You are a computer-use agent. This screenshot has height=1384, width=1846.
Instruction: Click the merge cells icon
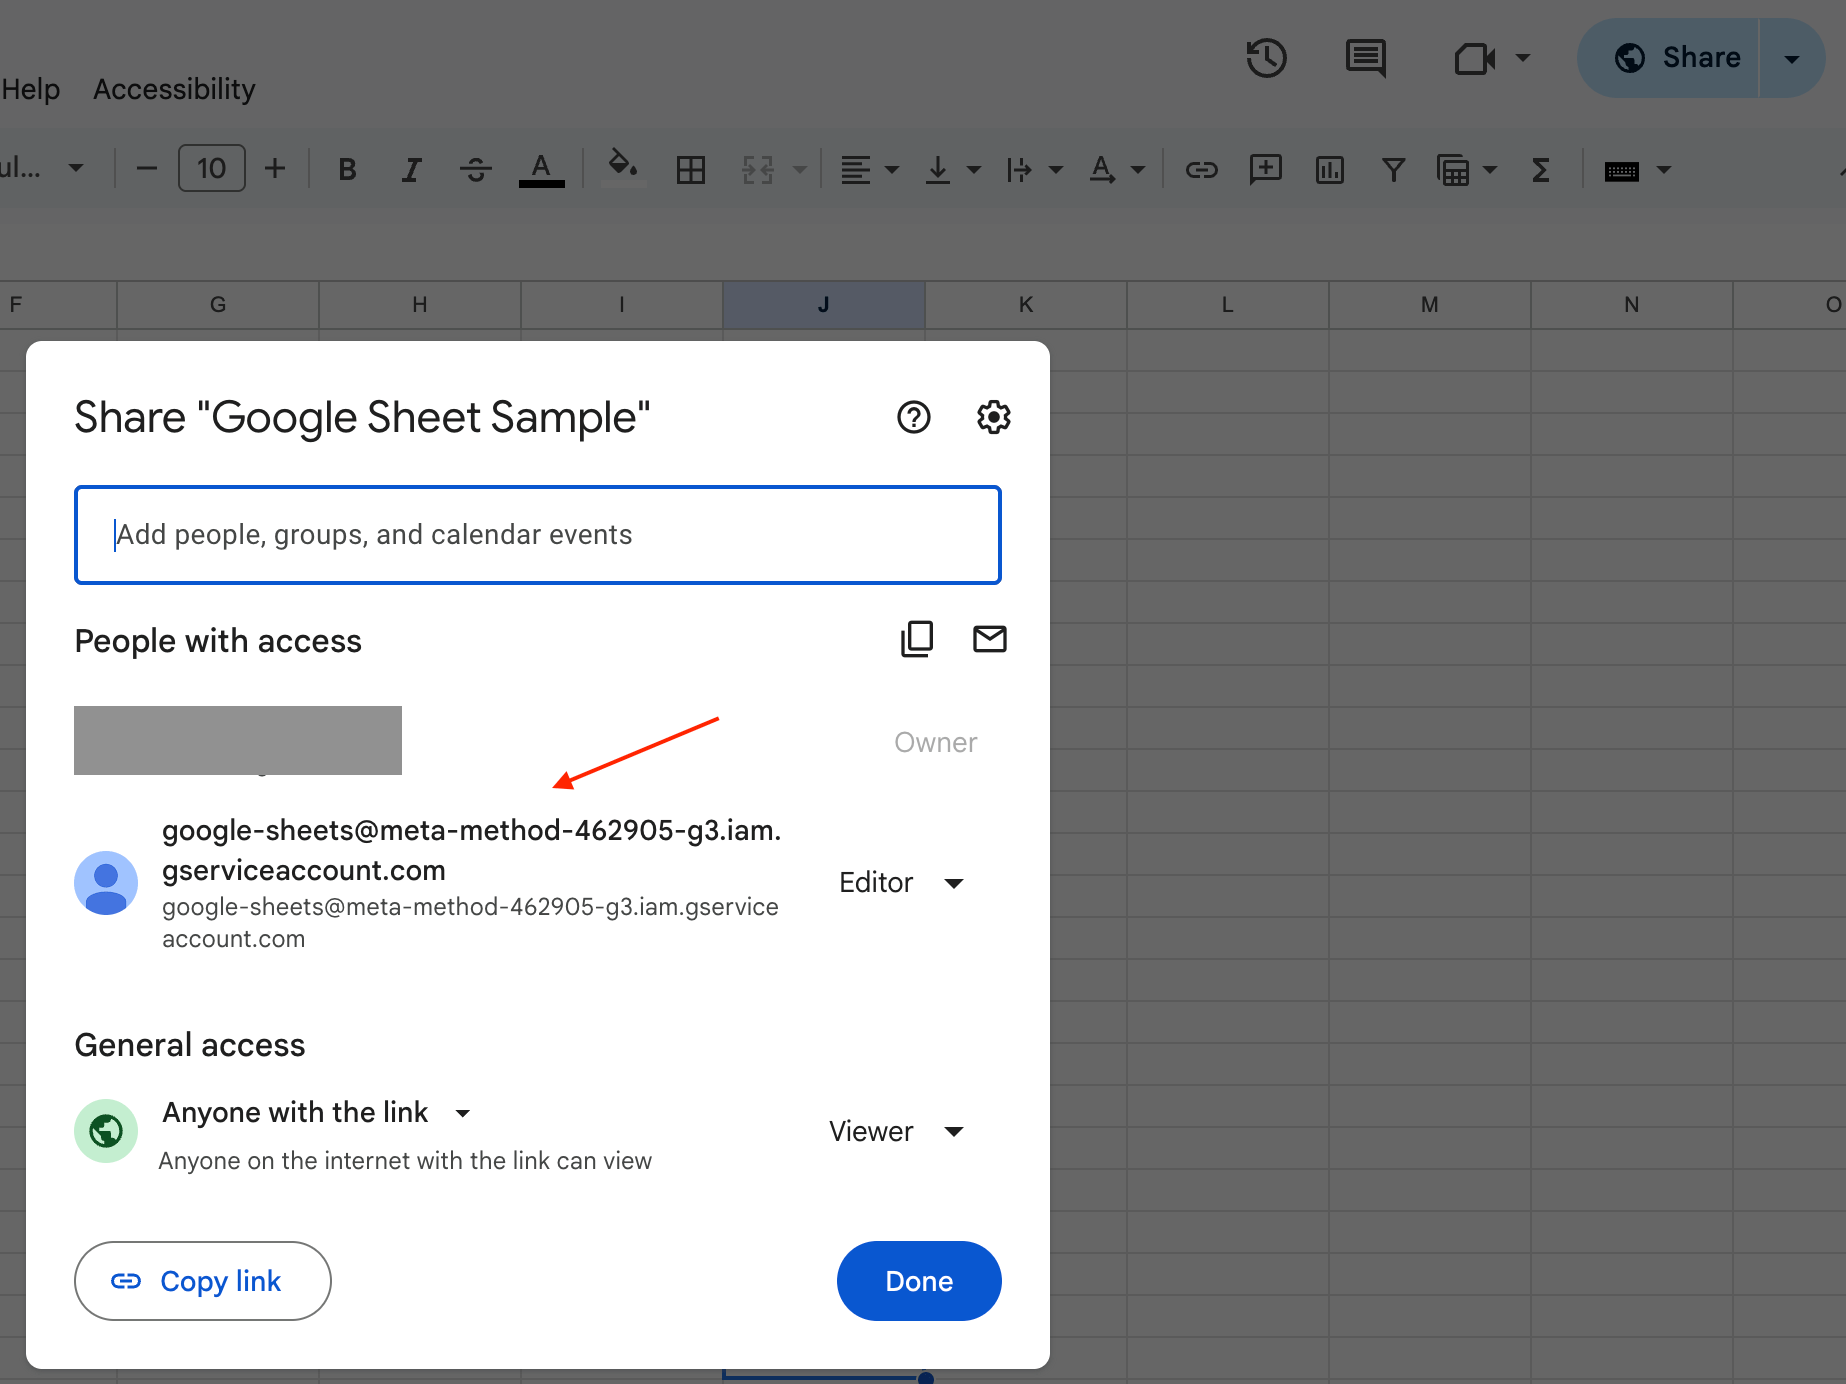[758, 169]
